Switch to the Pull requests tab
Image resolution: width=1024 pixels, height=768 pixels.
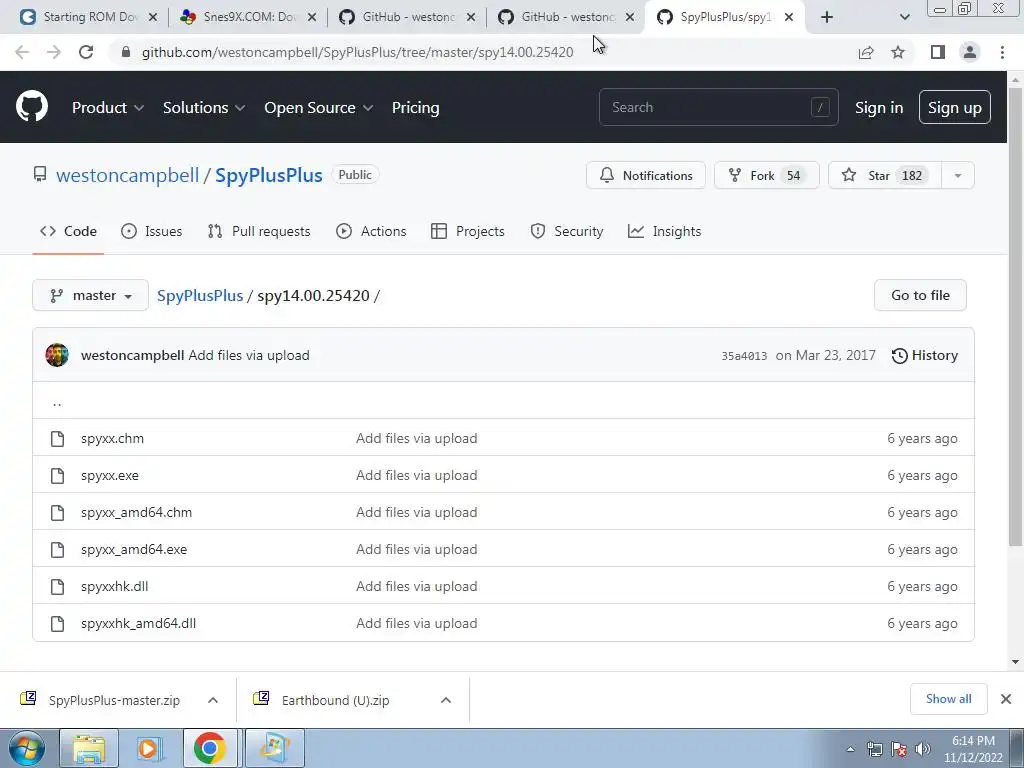coord(259,231)
